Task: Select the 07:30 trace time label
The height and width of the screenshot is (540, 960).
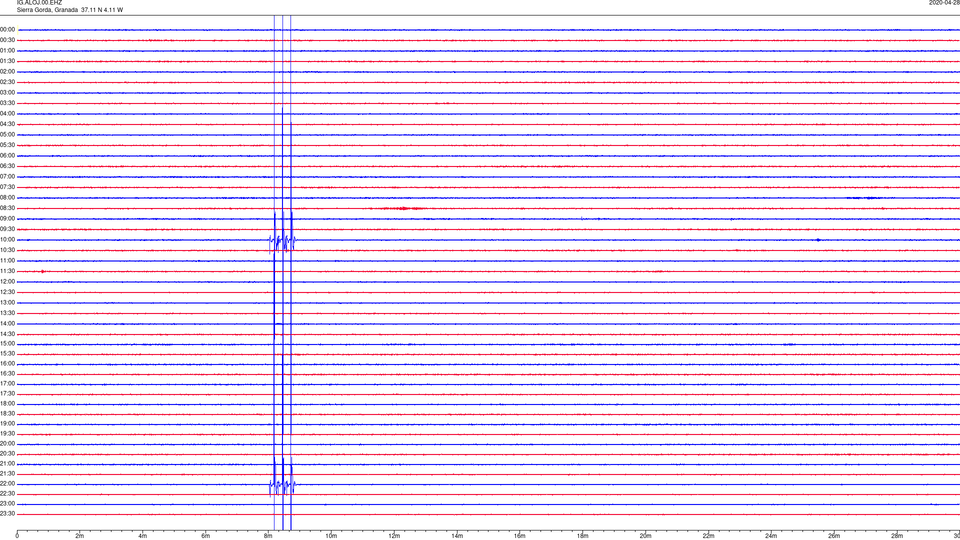Action: pos(7,187)
